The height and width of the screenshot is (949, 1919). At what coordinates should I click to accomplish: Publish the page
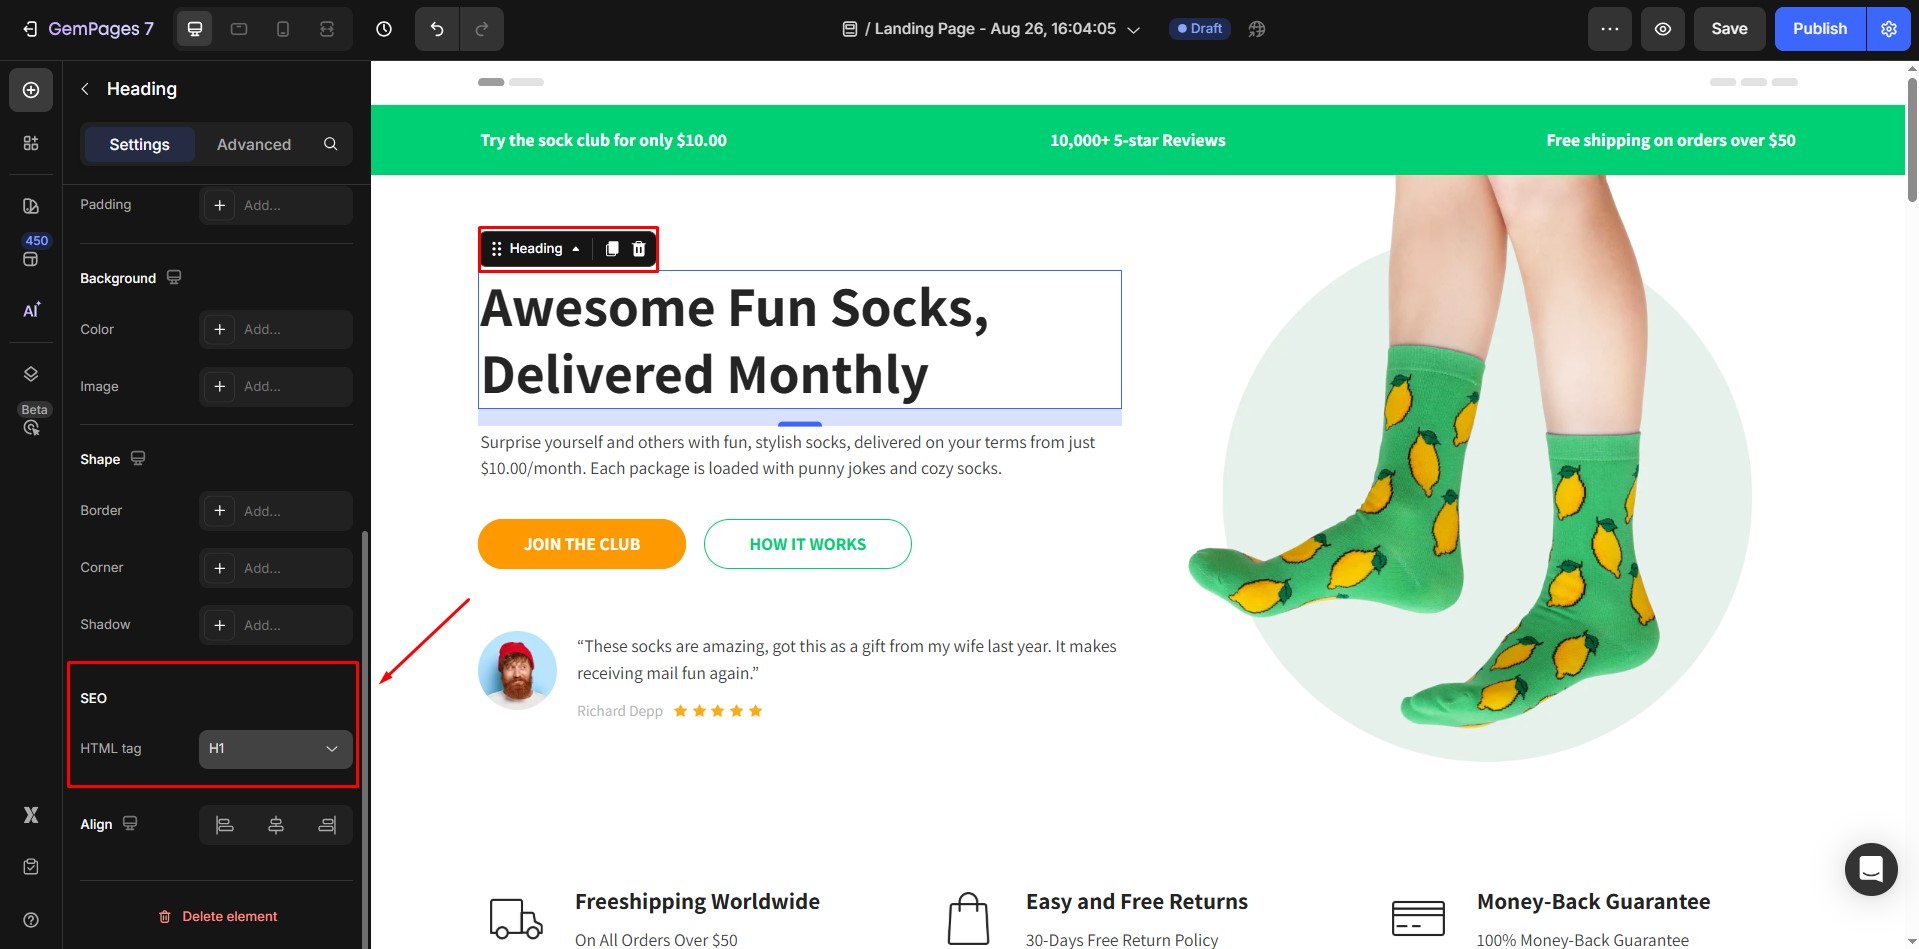tap(1818, 28)
